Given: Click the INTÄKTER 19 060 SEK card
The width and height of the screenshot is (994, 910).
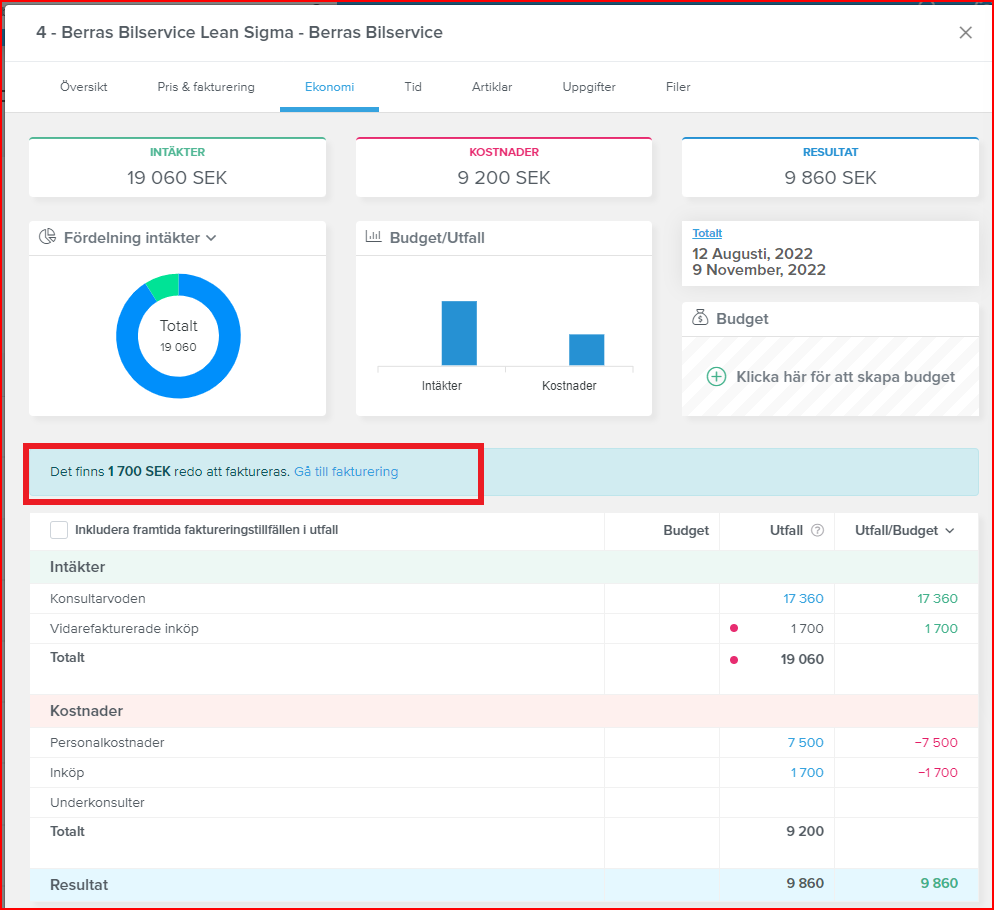Looking at the screenshot, I should click(178, 167).
